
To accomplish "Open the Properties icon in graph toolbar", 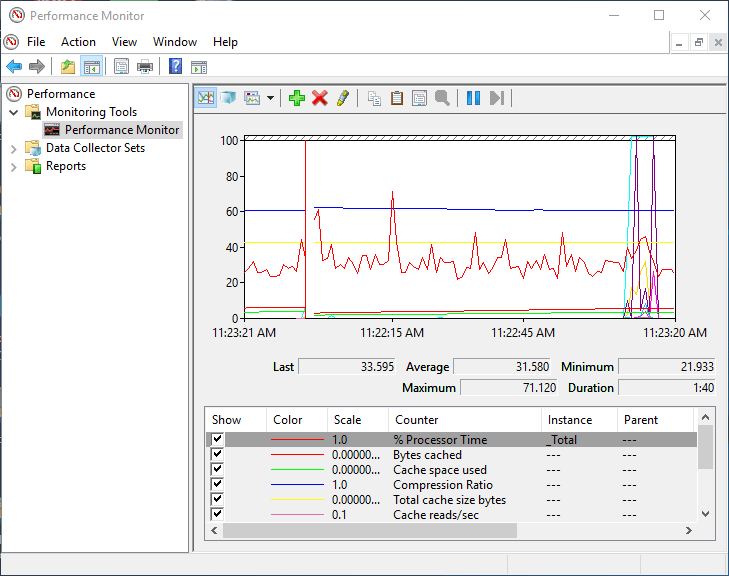I will click(x=419, y=97).
